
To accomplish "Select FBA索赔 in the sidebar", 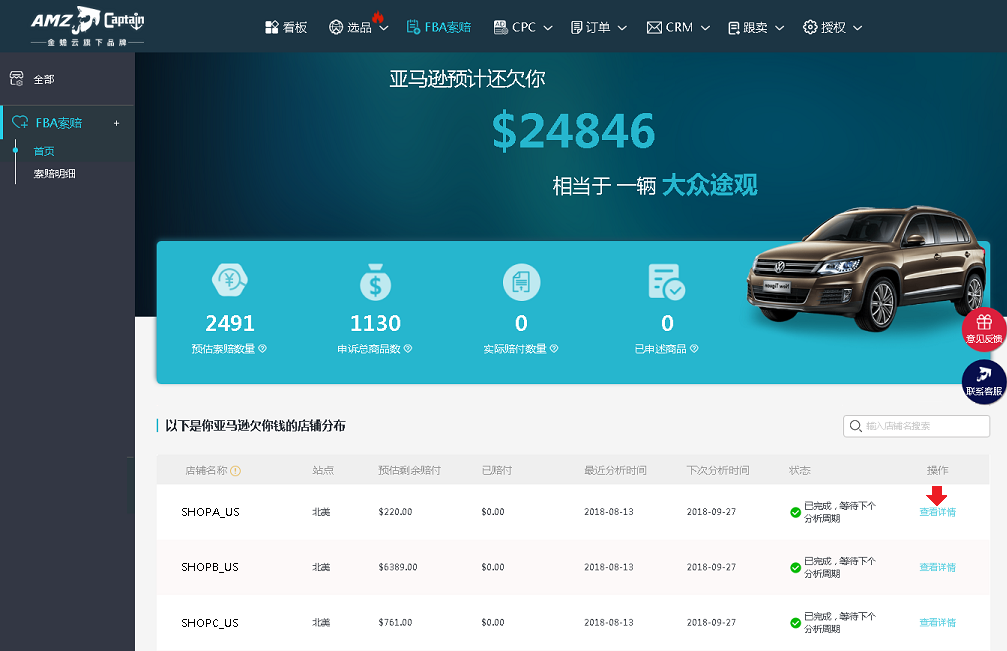I will [59, 123].
